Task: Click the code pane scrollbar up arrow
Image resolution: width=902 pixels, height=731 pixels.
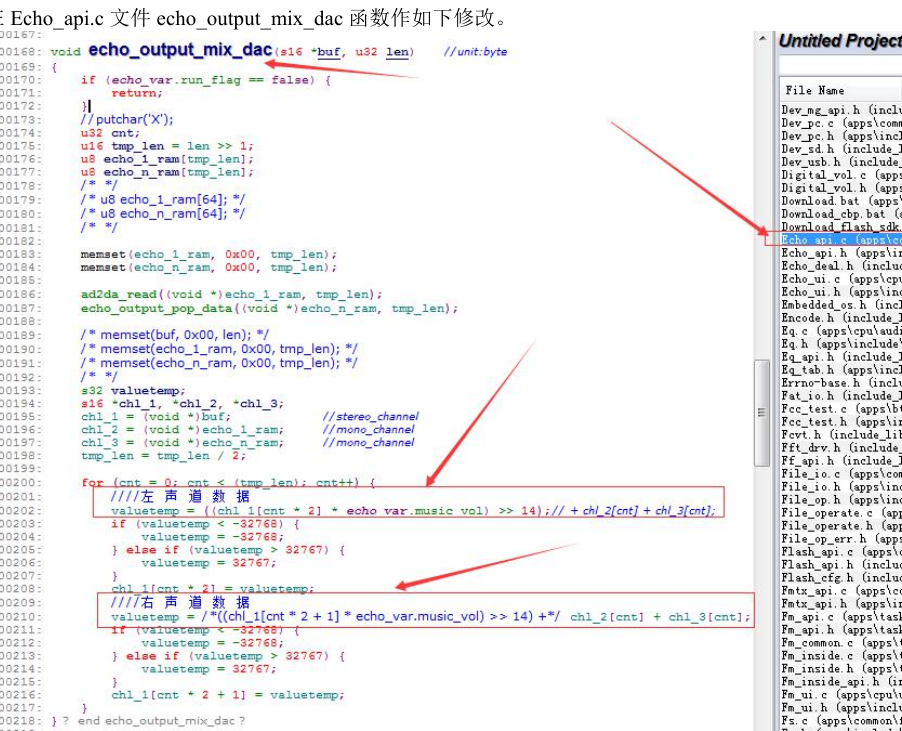Action: pyautogui.click(x=762, y=39)
